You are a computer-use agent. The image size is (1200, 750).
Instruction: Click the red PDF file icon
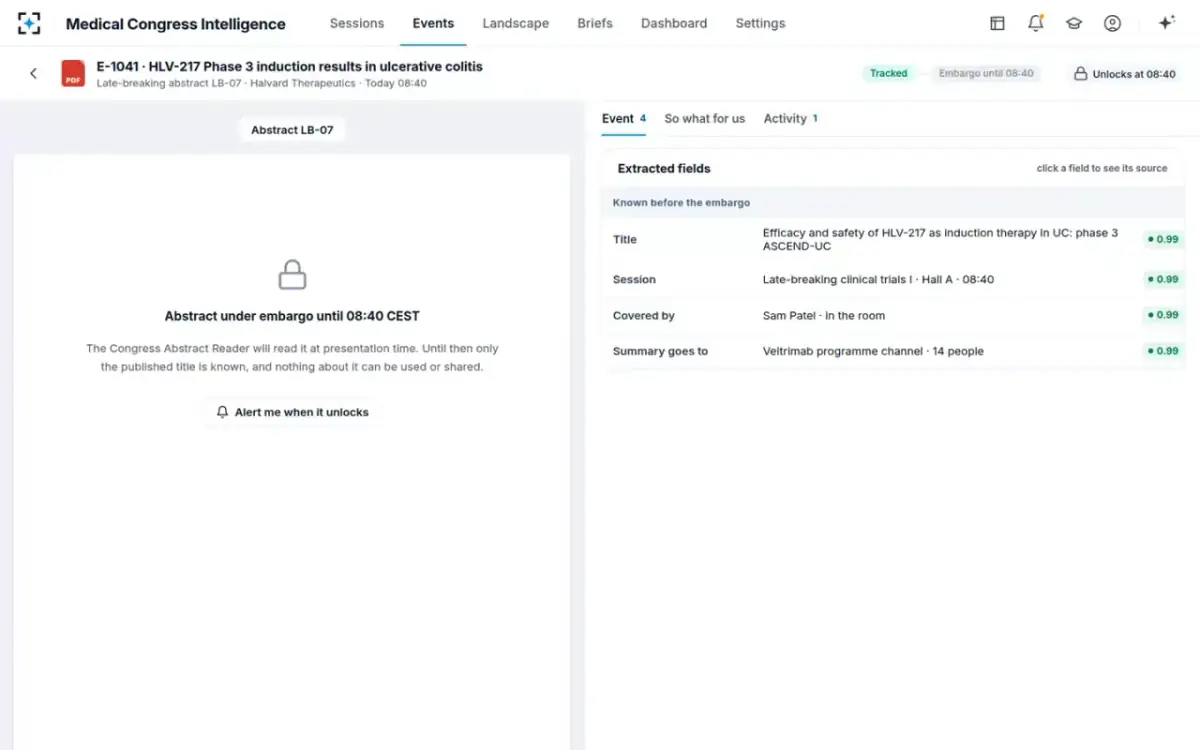point(73,73)
